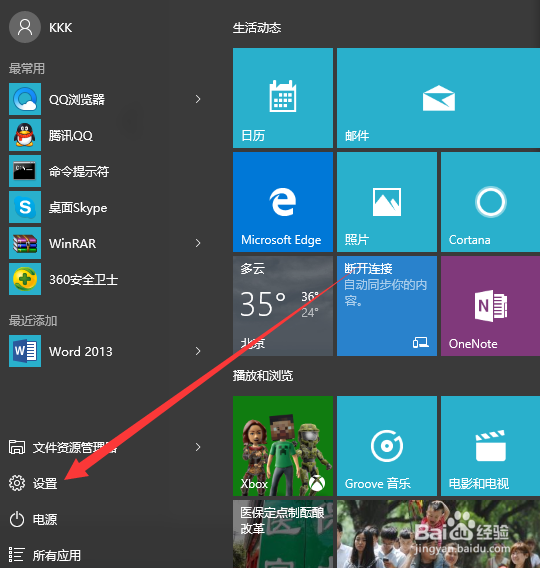Open the 日历 calendar tile
This screenshot has width=540, height=568.
tap(283, 98)
